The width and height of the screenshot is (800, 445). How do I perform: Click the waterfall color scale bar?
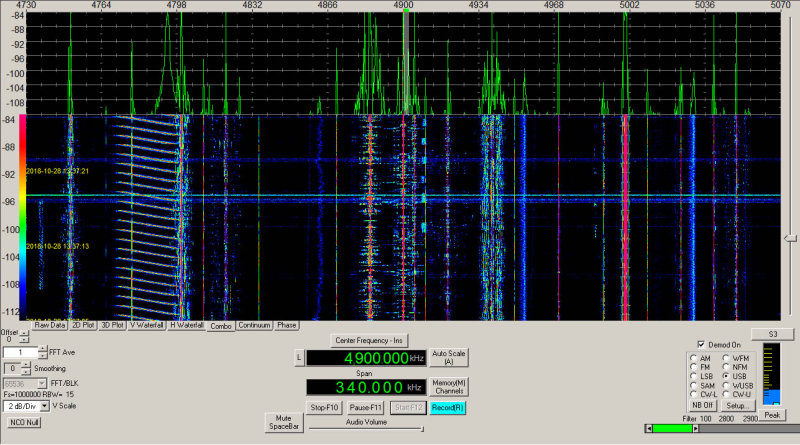coord(22,217)
